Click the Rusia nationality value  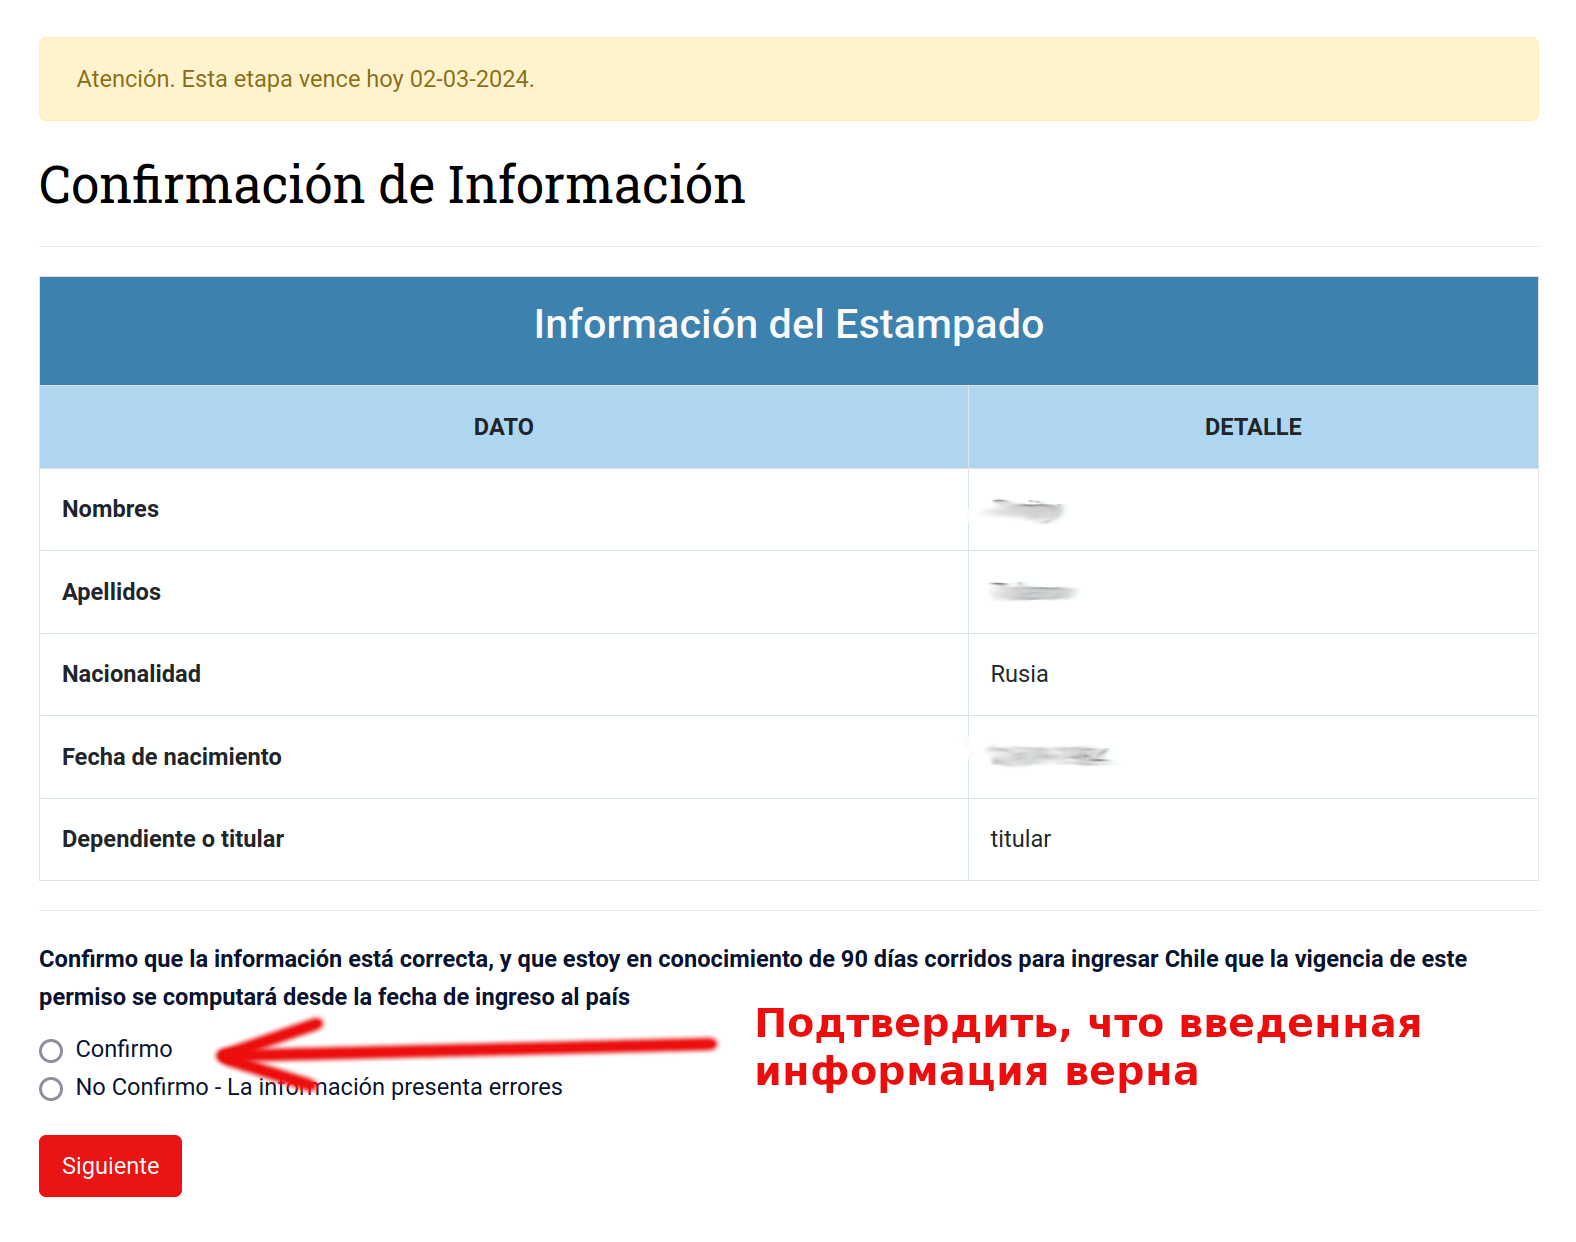[1019, 674]
